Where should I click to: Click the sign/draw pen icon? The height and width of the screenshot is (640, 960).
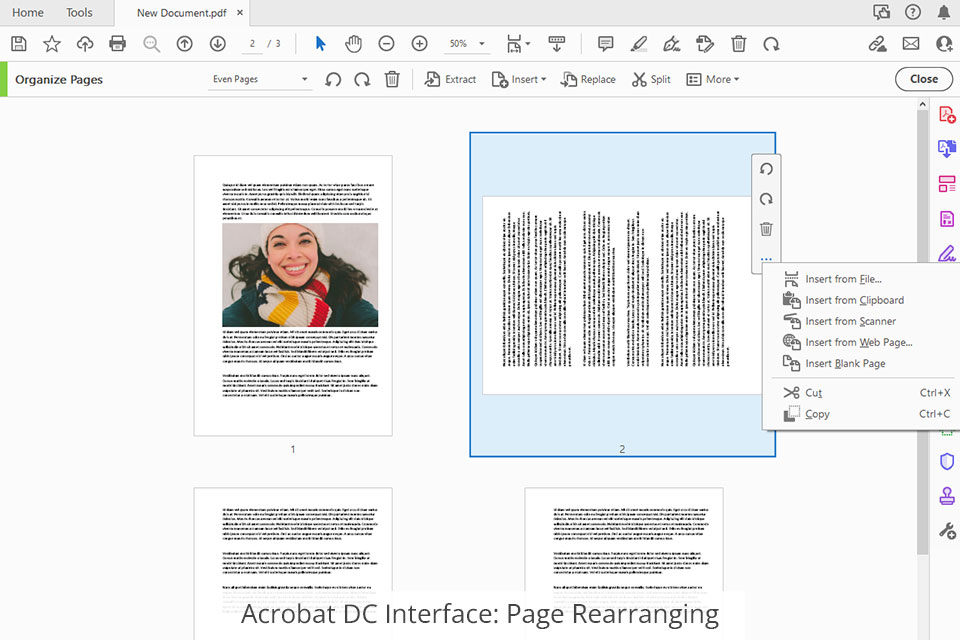pyautogui.click(x=672, y=43)
